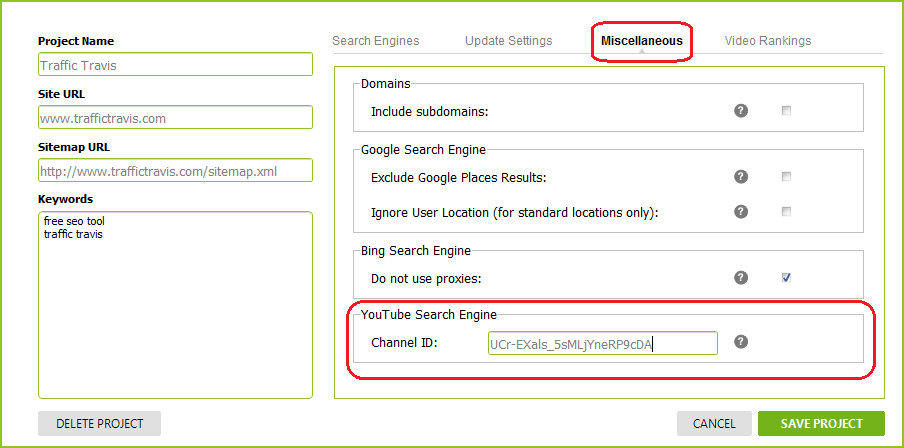
Task: Select the Miscellaneous tab
Action: [642, 41]
